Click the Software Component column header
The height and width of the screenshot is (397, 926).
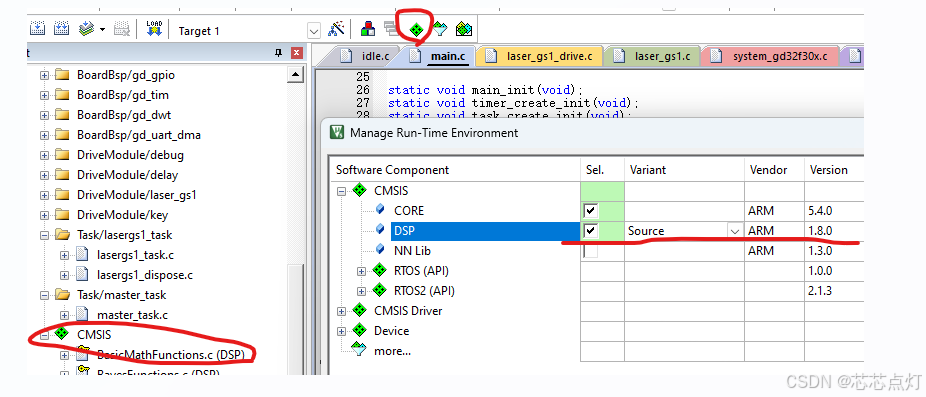pyautogui.click(x=455, y=170)
